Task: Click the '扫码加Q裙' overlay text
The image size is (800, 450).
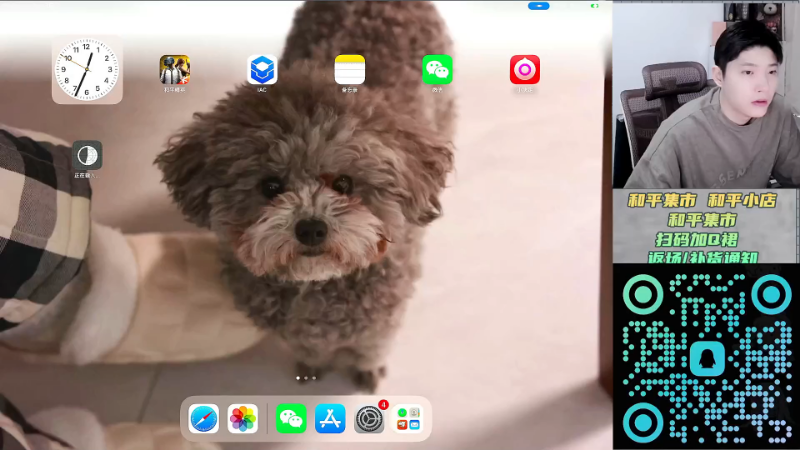Action: click(697, 240)
